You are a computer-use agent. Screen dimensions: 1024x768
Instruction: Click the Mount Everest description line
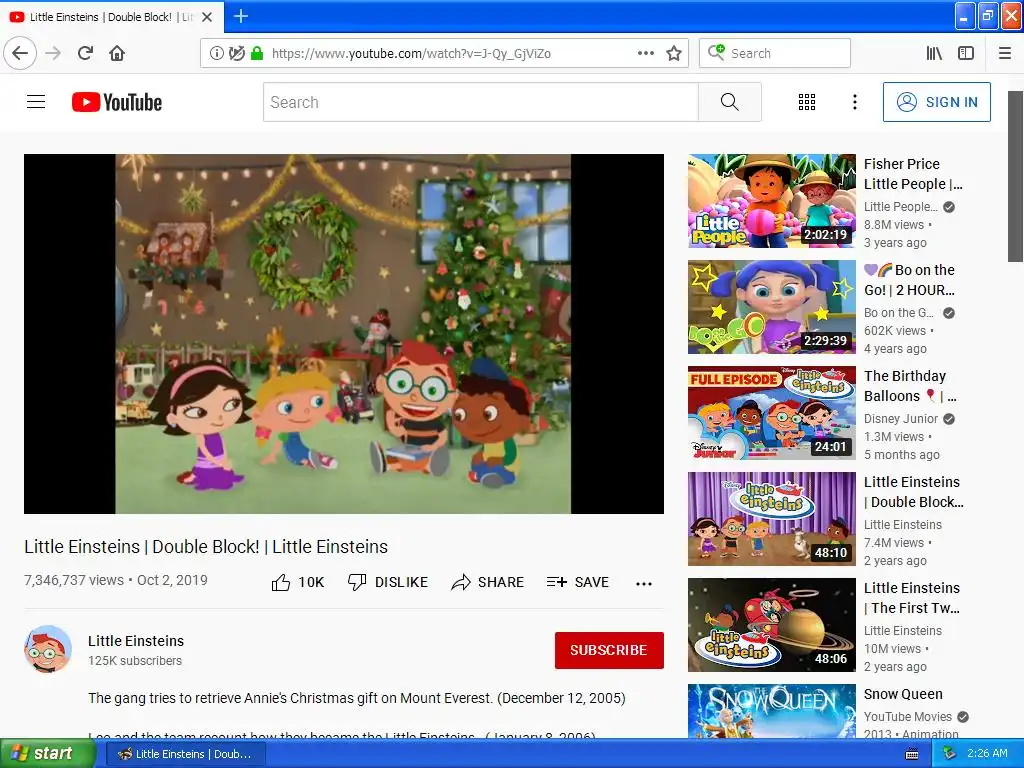(357, 698)
